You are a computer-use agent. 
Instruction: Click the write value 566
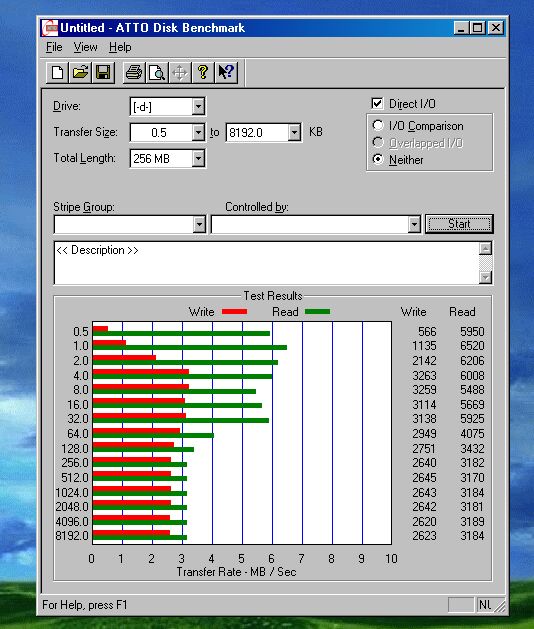click(427, 332)
